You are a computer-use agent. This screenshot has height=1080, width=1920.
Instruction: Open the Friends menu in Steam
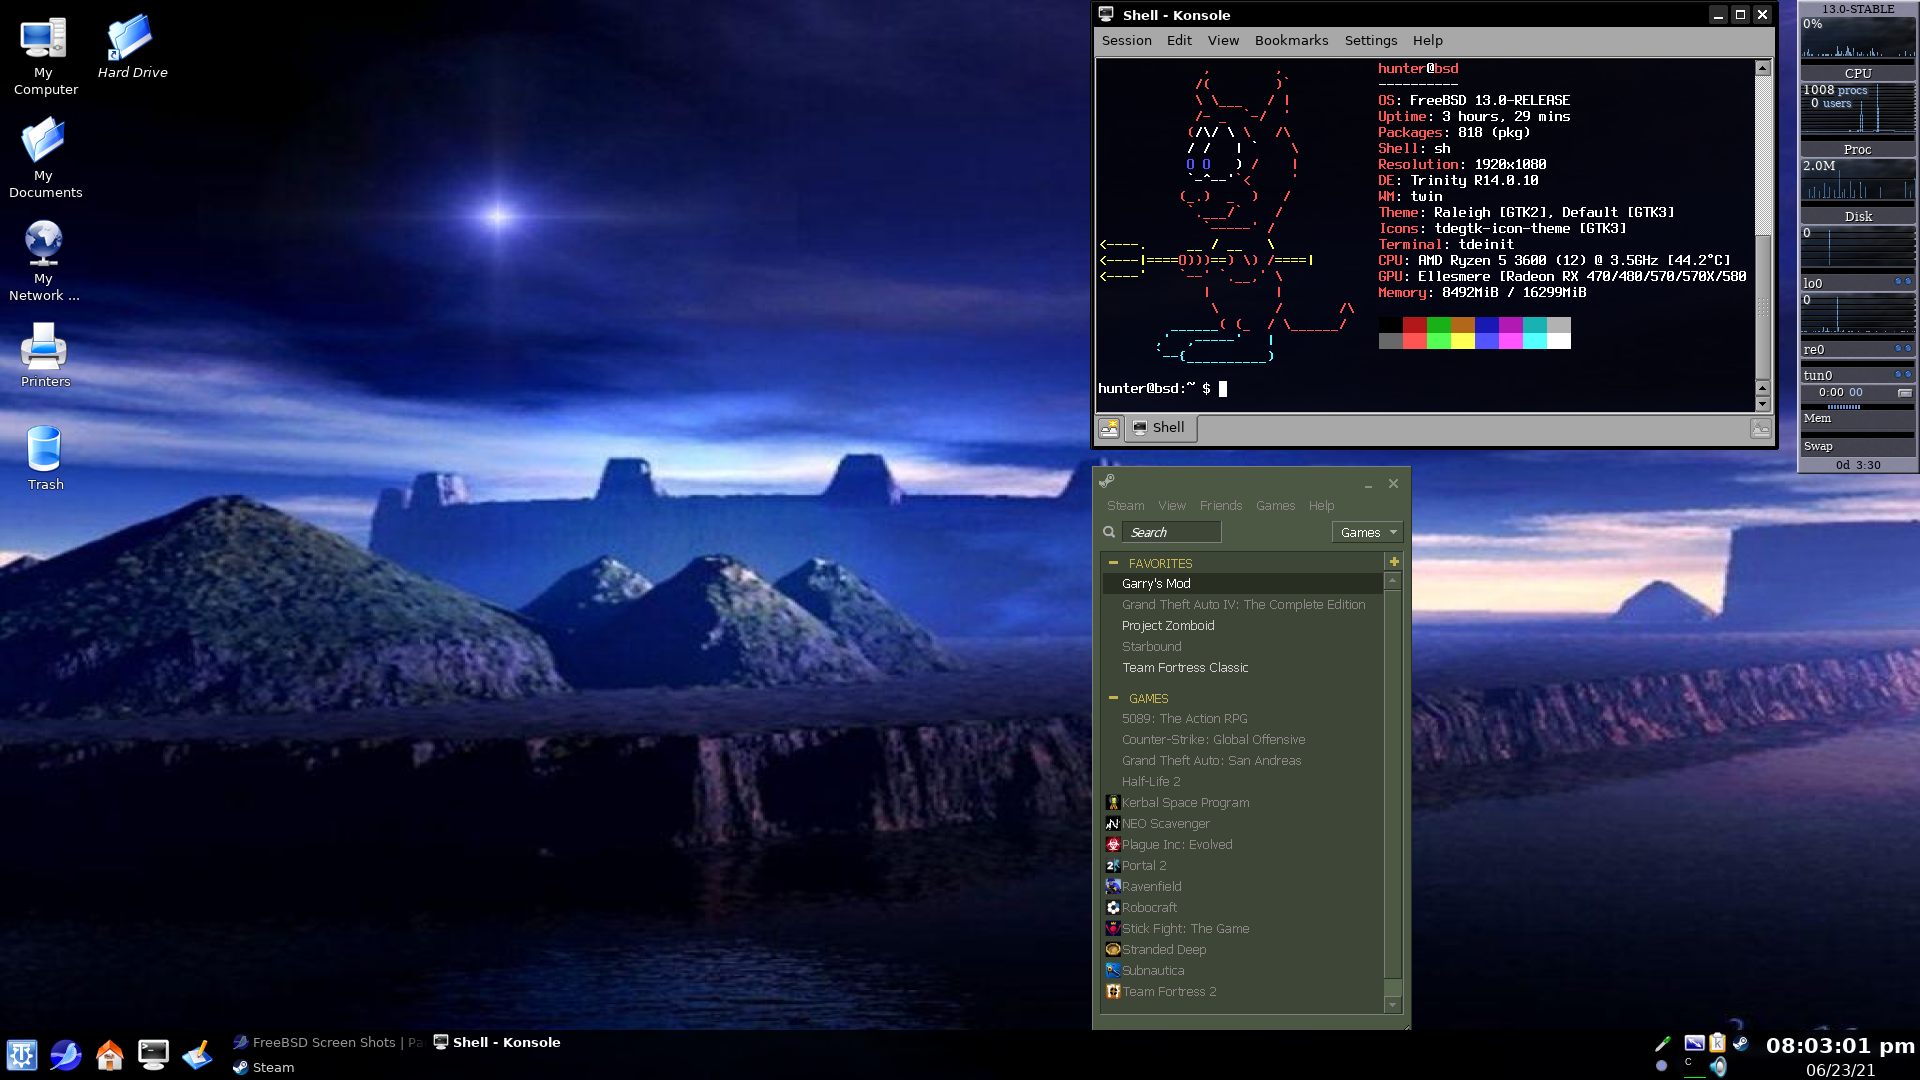pos(1220,505)
